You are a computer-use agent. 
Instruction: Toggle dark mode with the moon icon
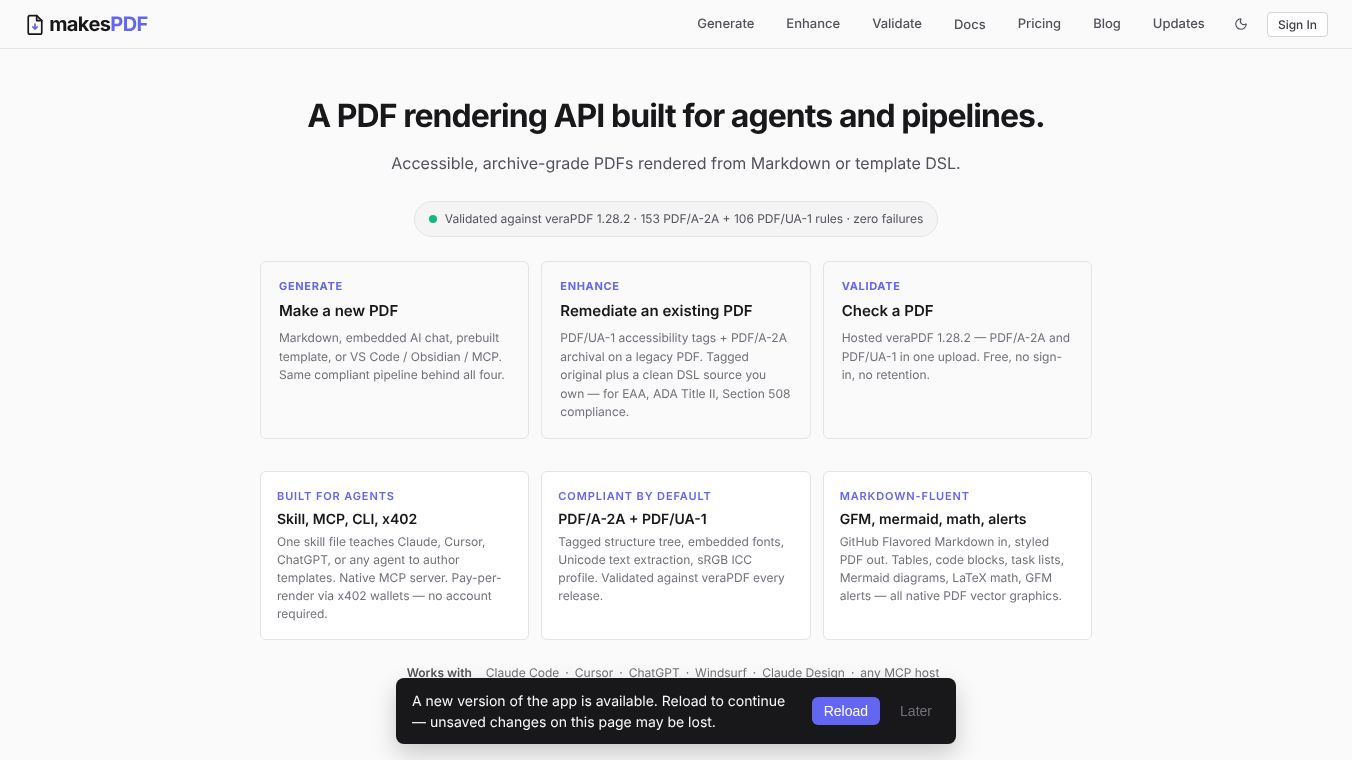(1241, 24)
